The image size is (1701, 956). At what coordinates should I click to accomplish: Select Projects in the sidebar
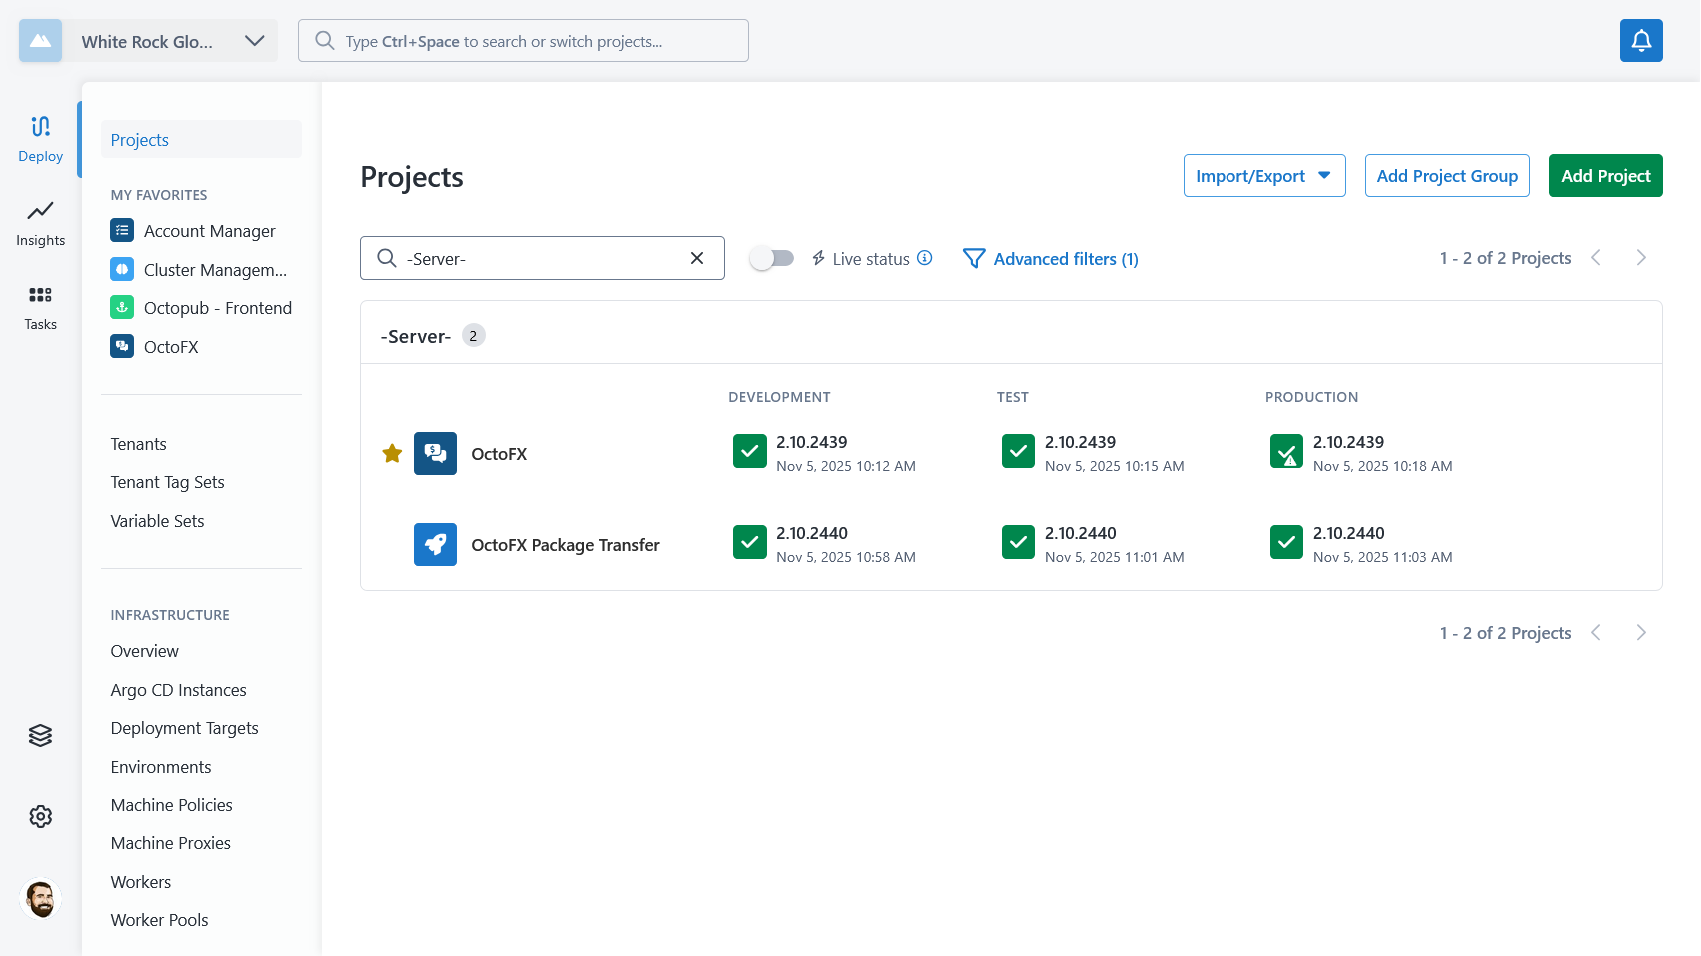click(140, 140)
